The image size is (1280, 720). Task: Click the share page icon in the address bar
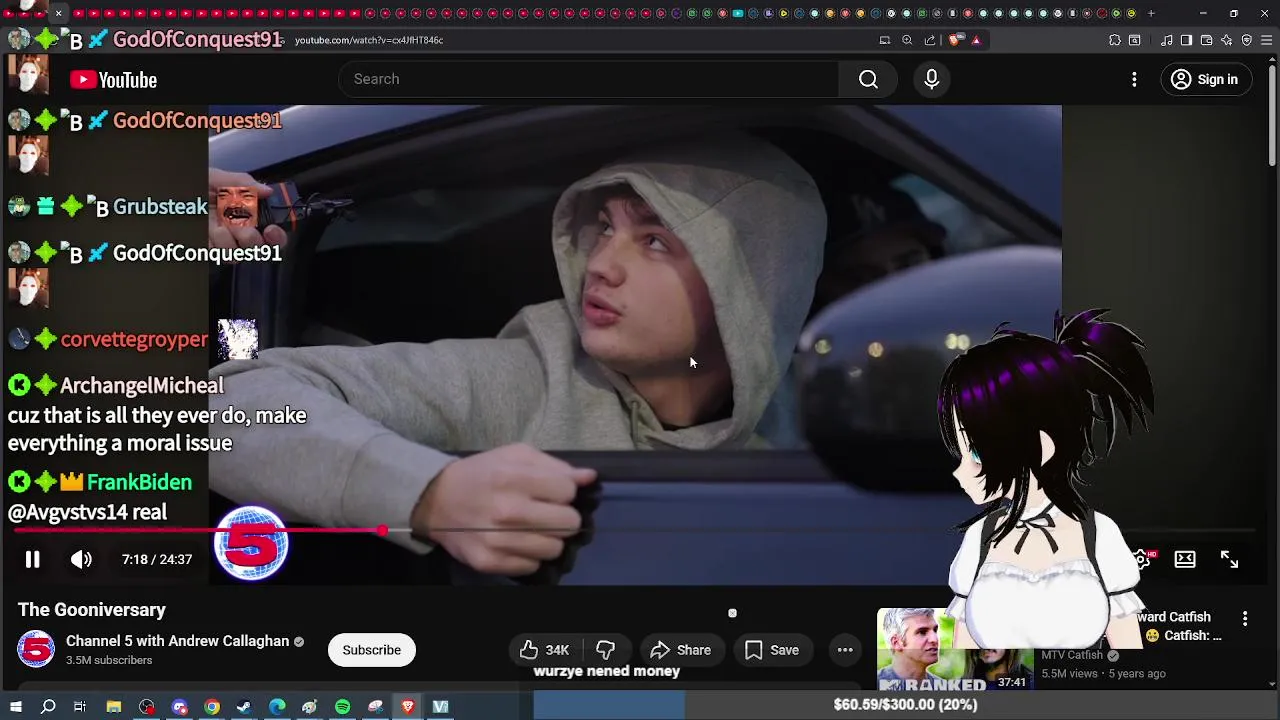point(930,40)
